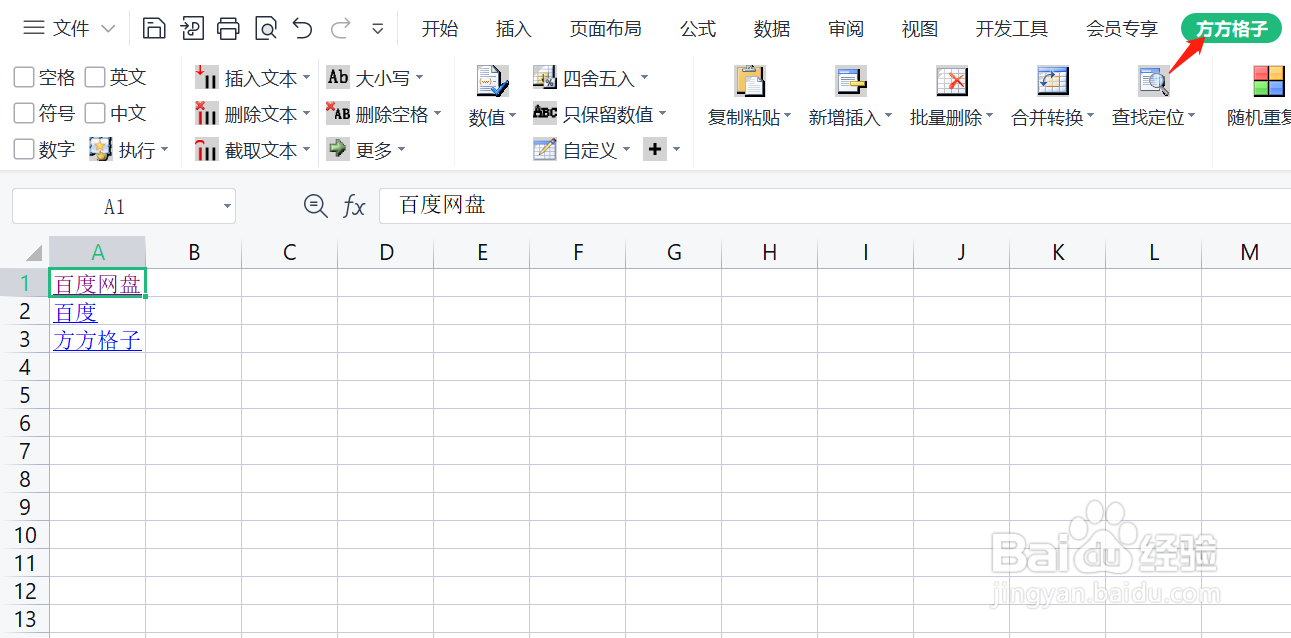Image resolution: width=1291 pixels, height=638 pixels.
Task: Open the quick access toolbar customize arrow
Action: pyautogui.click(x=377, y=29)
